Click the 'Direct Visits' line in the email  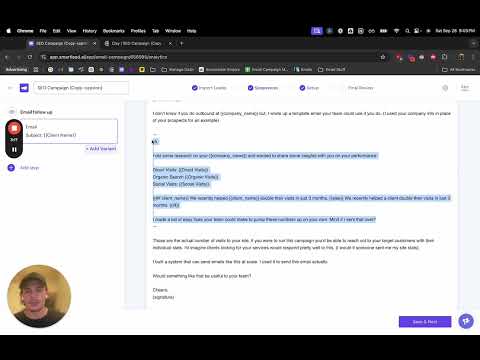(181, 170)
